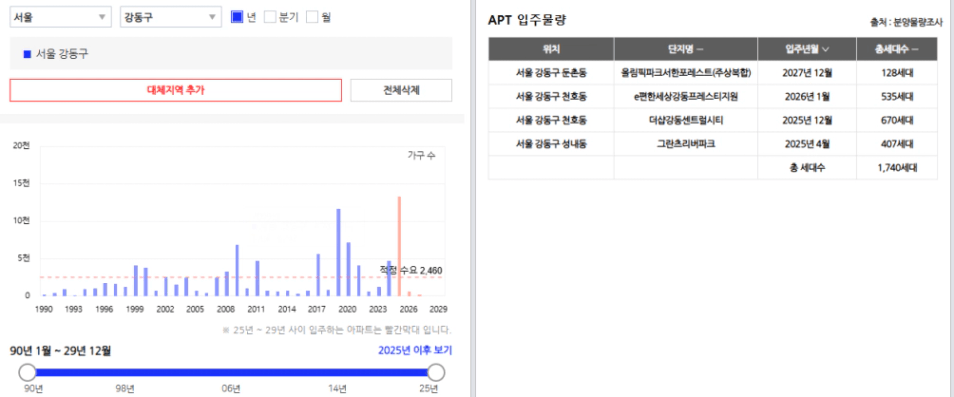Screen dimensions: 954x397
Task: Click the tall 2019 bar in chart
Action: click(x=338, y=252)
